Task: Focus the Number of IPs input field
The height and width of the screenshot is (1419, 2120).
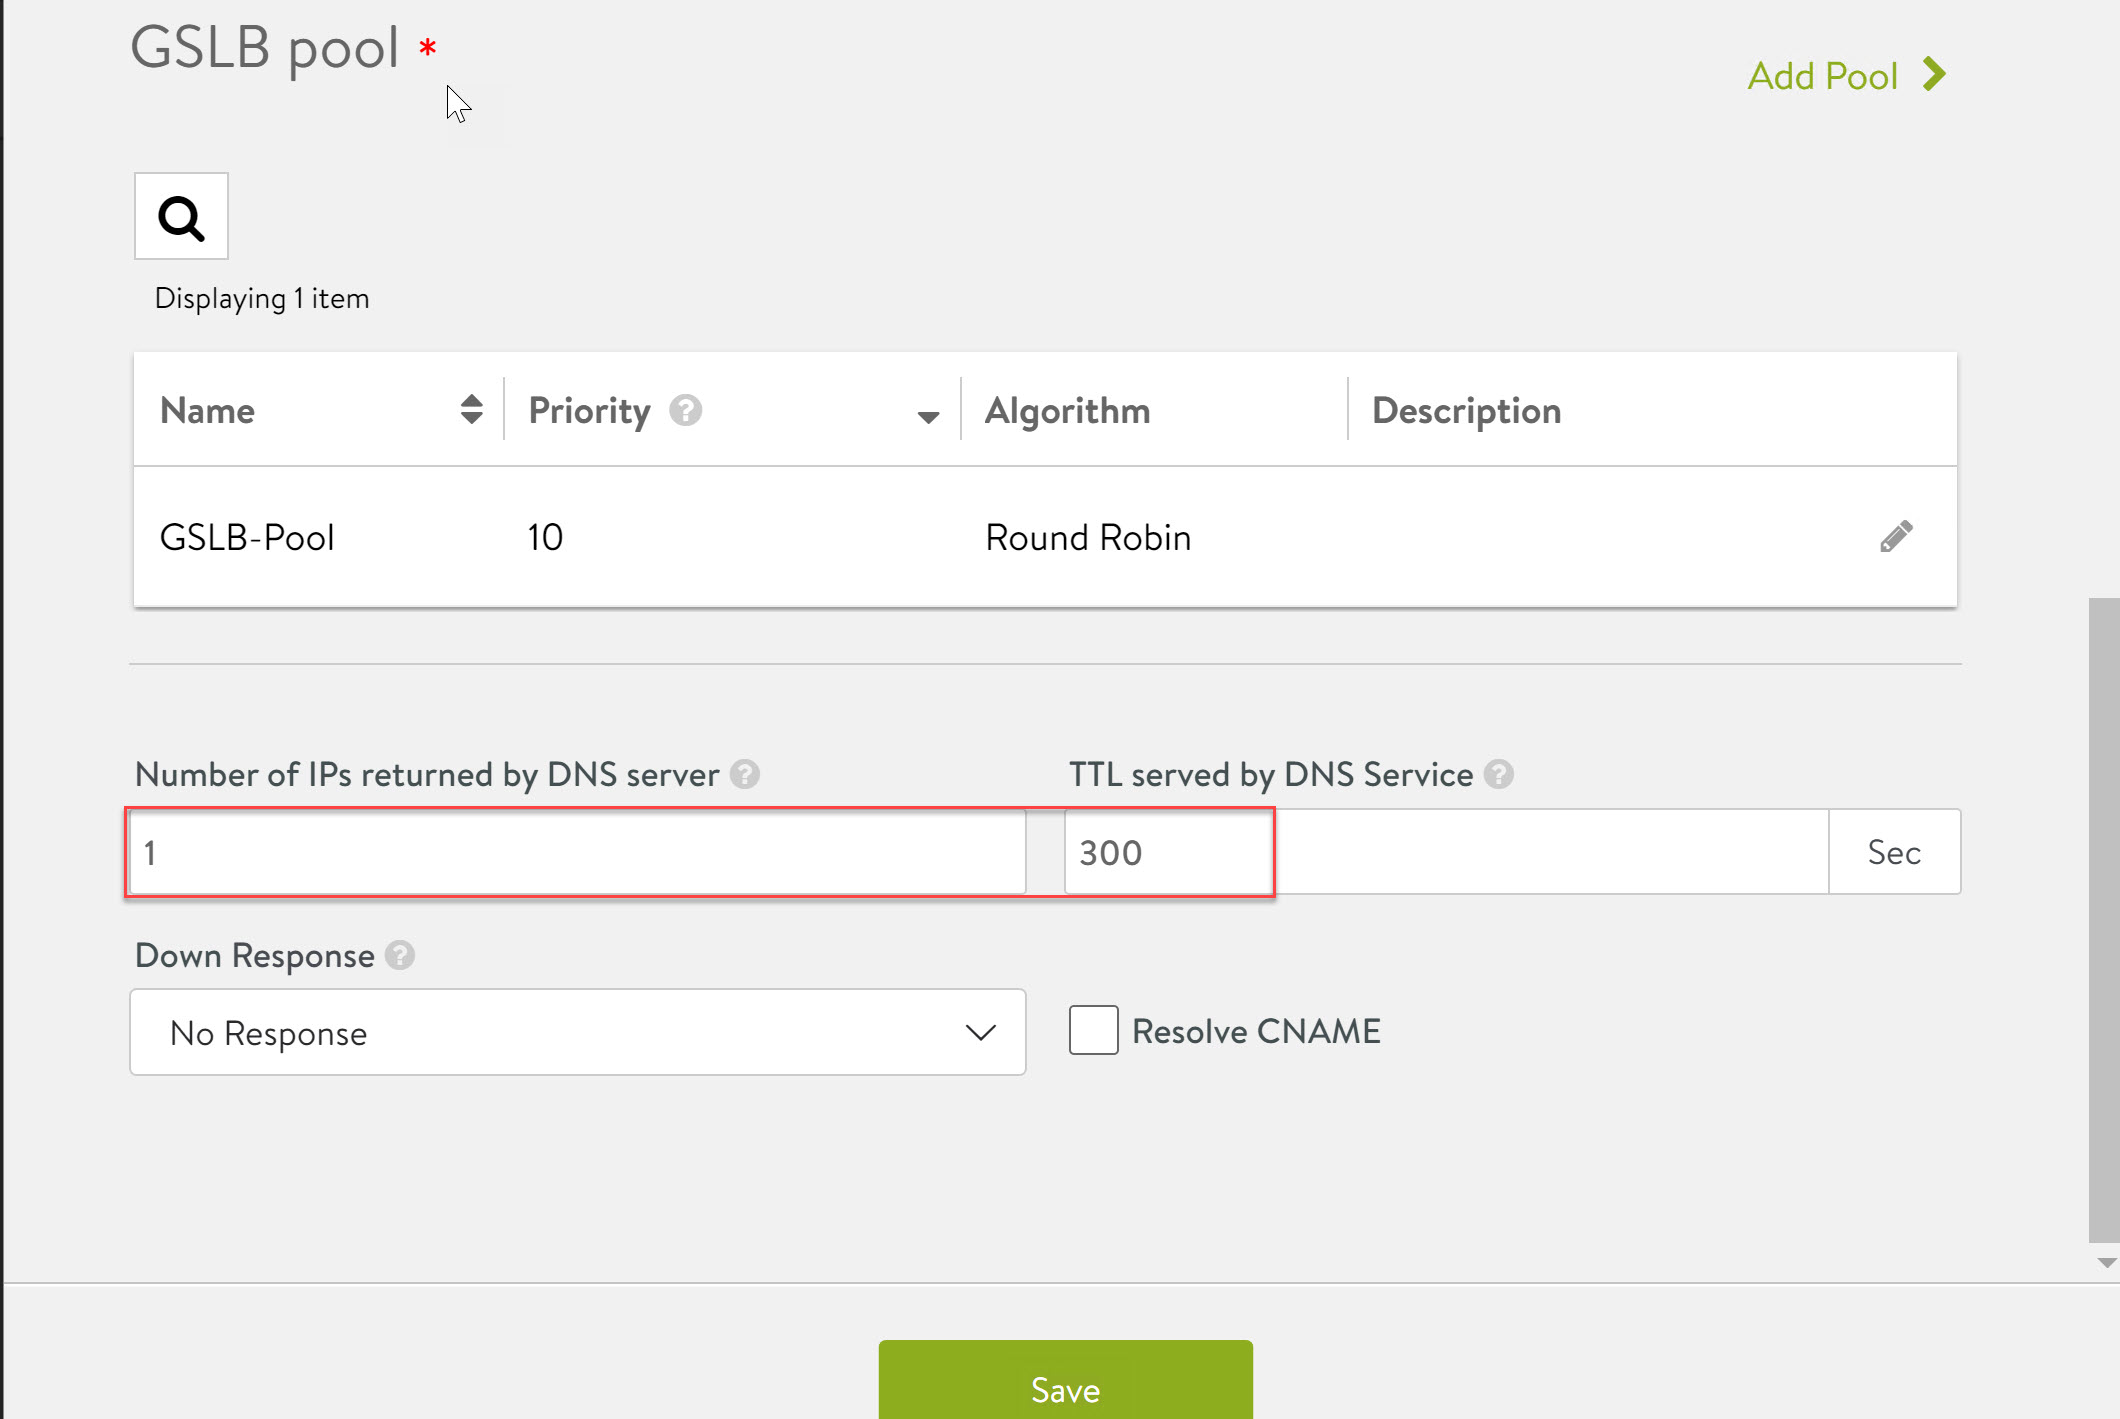Action: click(x=577, y=852)
